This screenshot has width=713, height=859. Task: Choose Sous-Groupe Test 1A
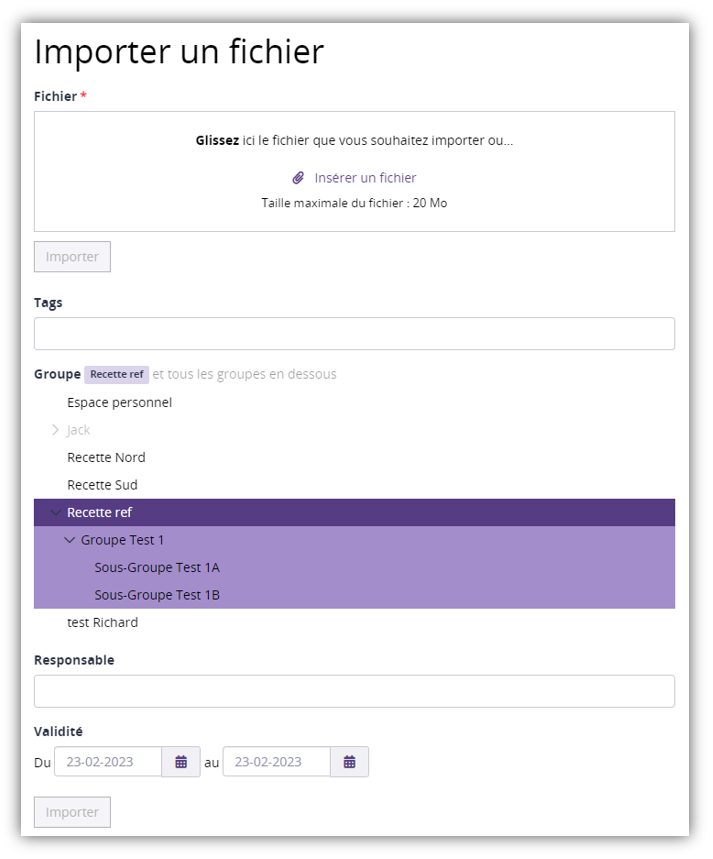157,568
